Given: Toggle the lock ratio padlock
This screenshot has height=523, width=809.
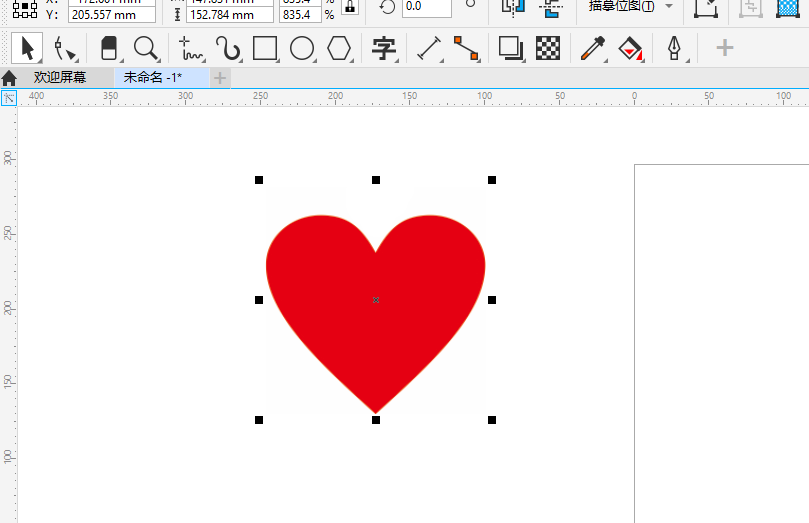Looking at the screenshot, I should [x=349, y=7].
